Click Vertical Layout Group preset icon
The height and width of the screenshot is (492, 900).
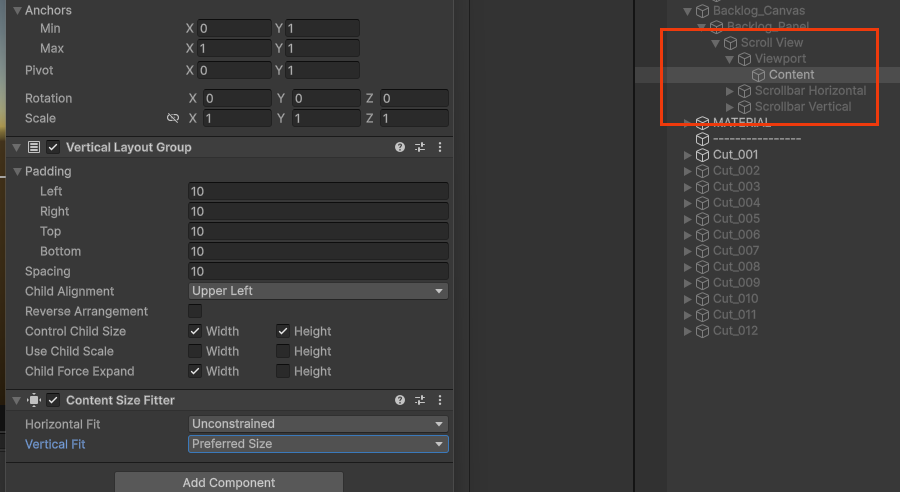420,147
